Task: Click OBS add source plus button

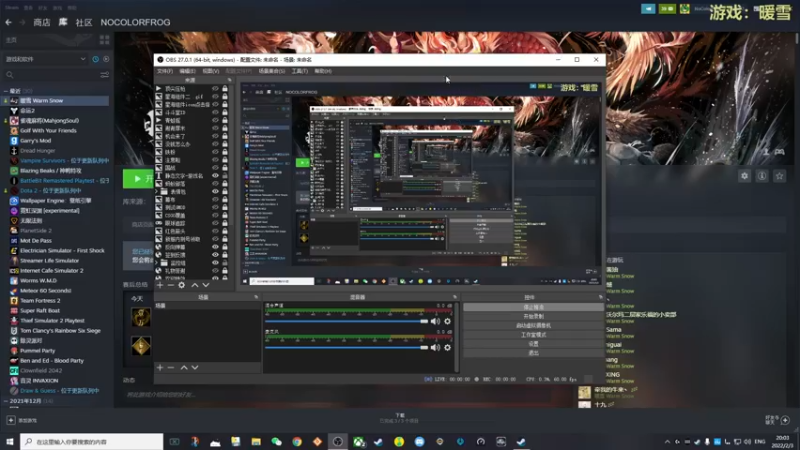Action: point(160,285)
